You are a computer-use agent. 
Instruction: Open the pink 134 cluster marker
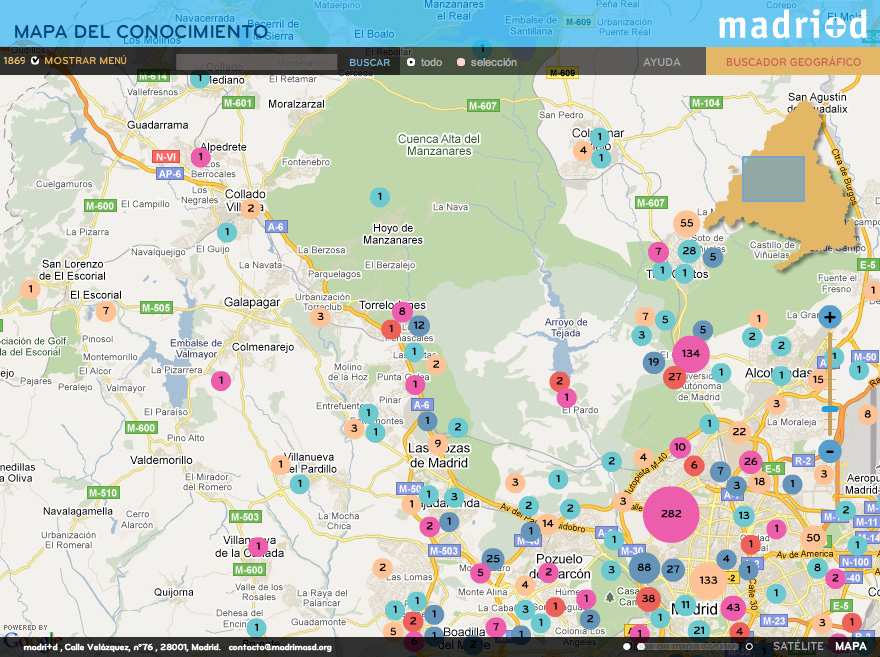click(691, 354)
